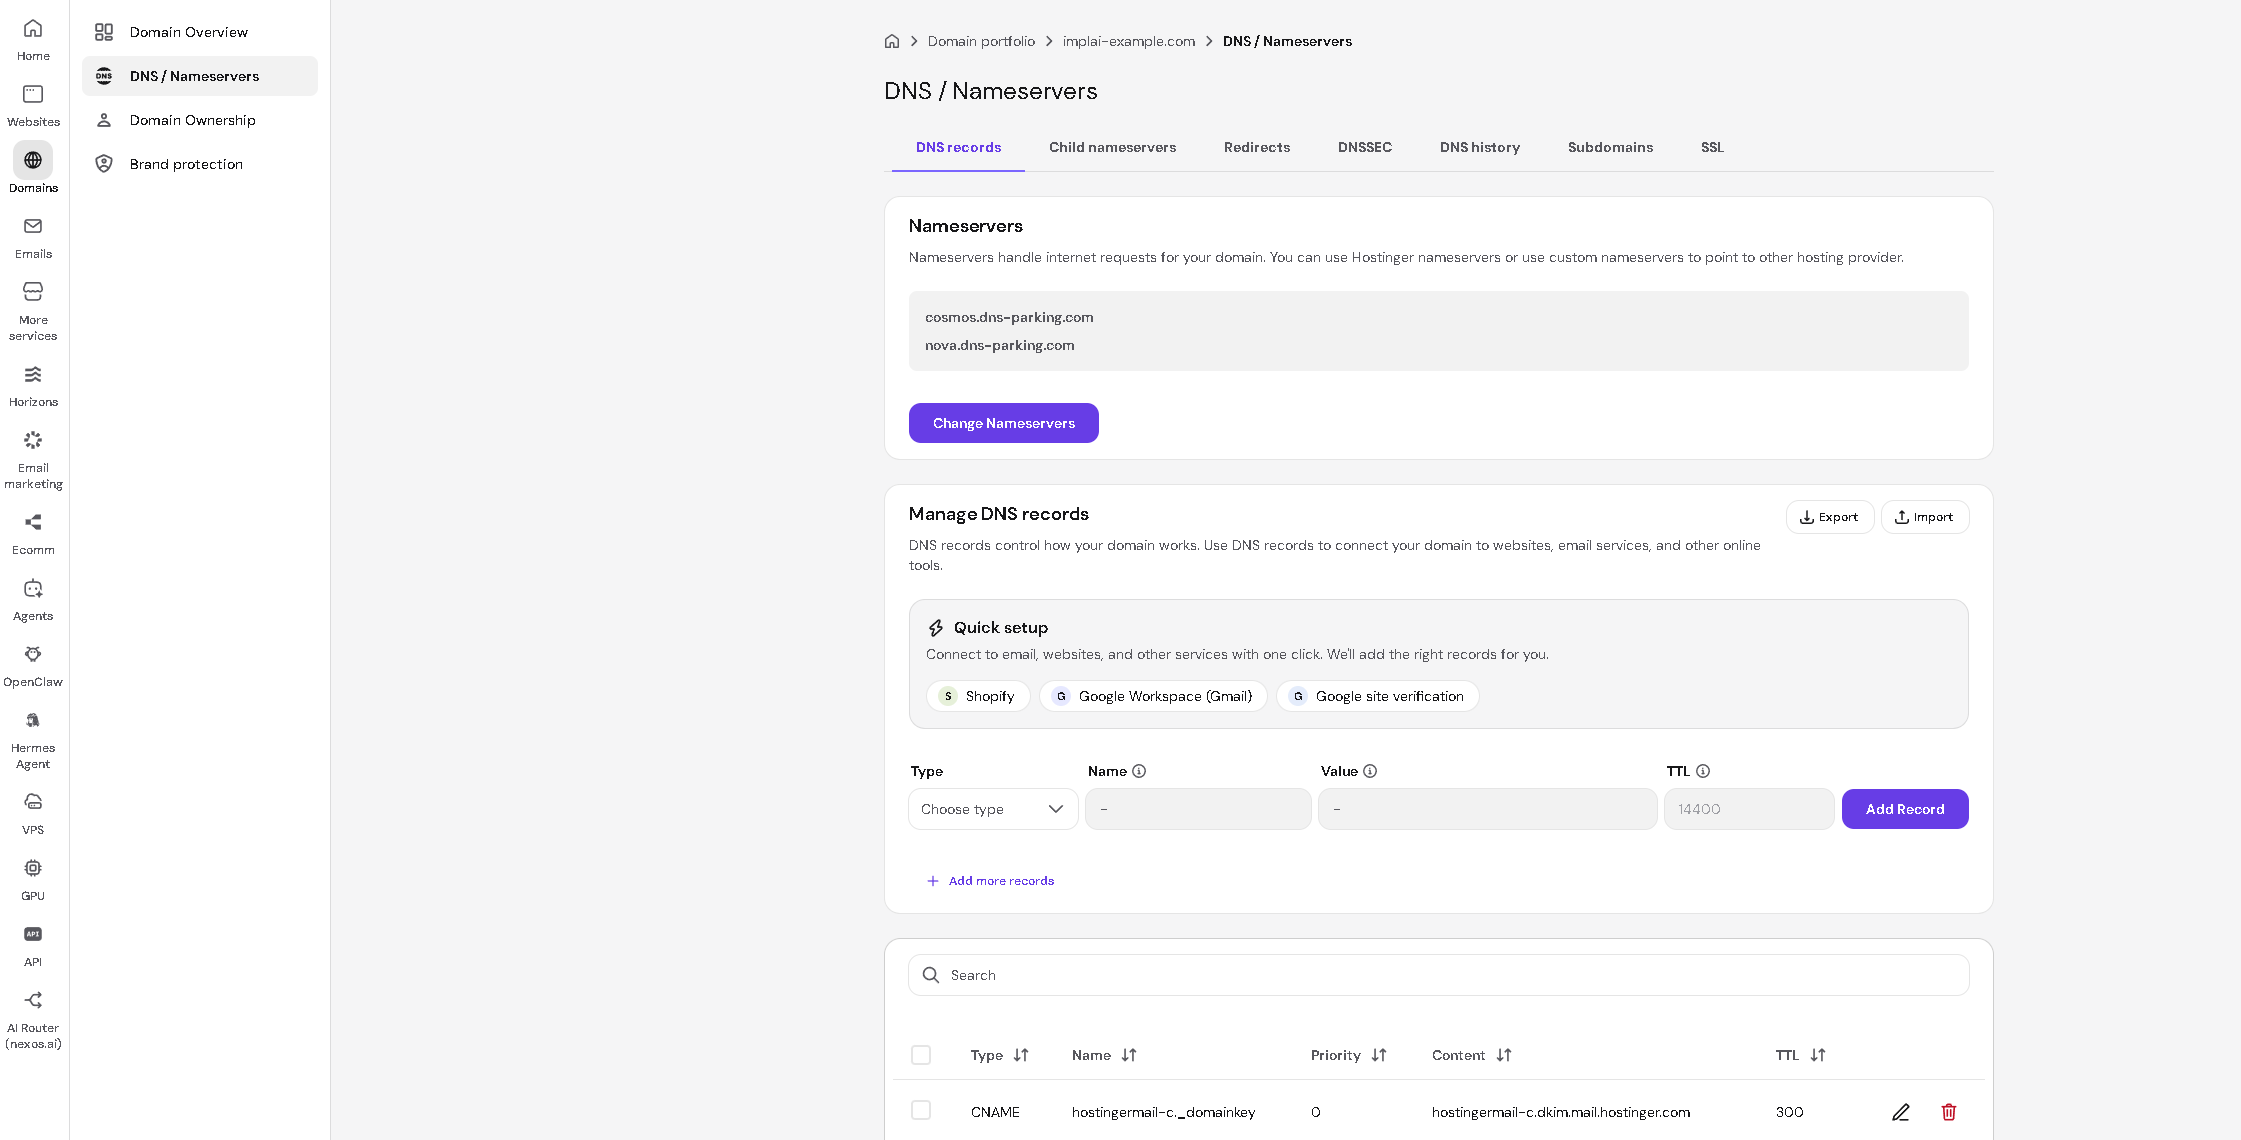Image resolution: width=2241 pixels, height=1140 pixels.
Task: Open Horizons in the sidebar
Action: tap(33, 386)
